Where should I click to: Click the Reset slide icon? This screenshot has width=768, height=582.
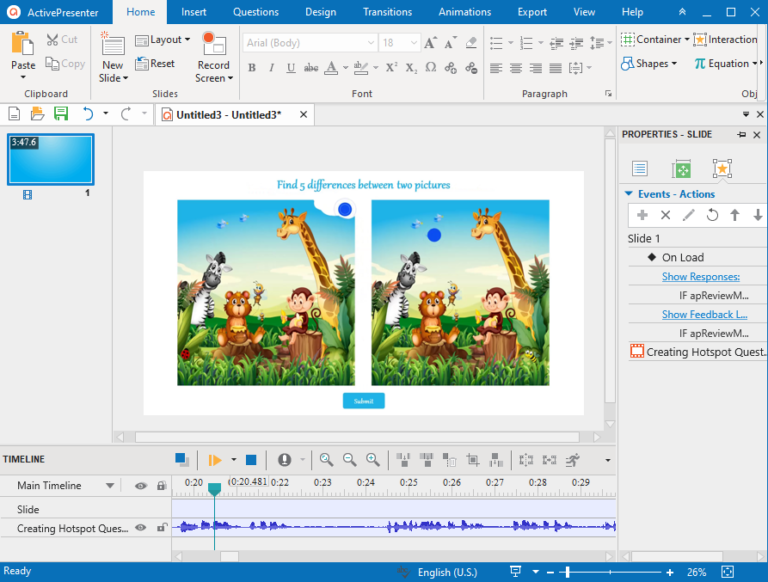[142, 63]
